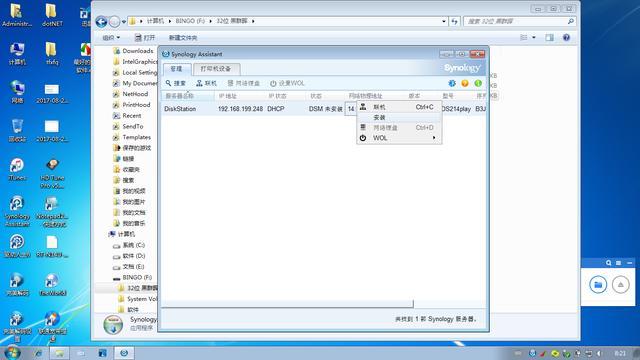The image size is (640, 360).
Task: Switch to the Printer Device (打印机设备) tab
Action: click(x=216, y=69)
